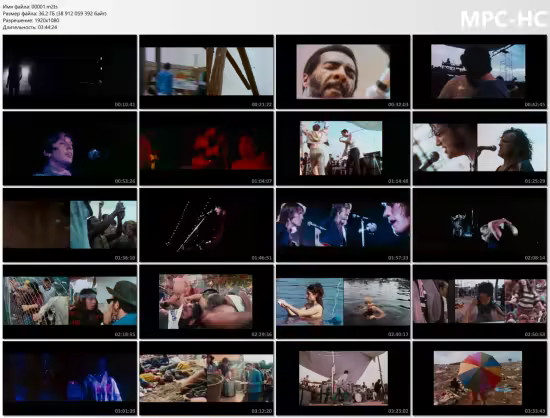This screenshot has height=418, width=550.
Task: Click the dark microphone stand frame at 01:46:51
Action: 206,225
